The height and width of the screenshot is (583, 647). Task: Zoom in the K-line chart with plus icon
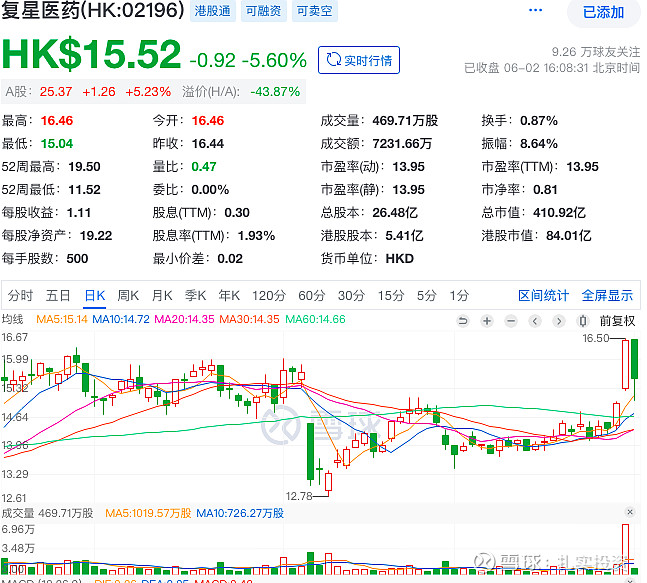[x=486, y=321]
